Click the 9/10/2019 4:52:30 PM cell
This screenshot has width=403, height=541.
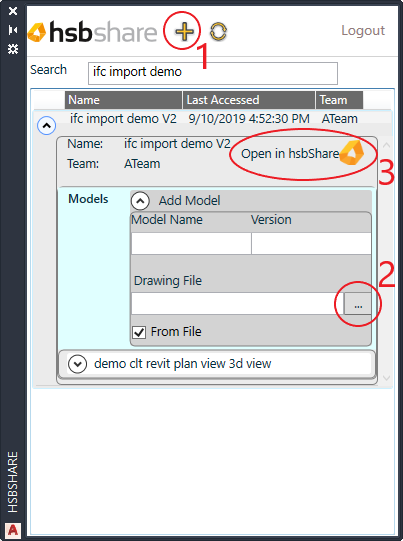(x=249, y=119)
